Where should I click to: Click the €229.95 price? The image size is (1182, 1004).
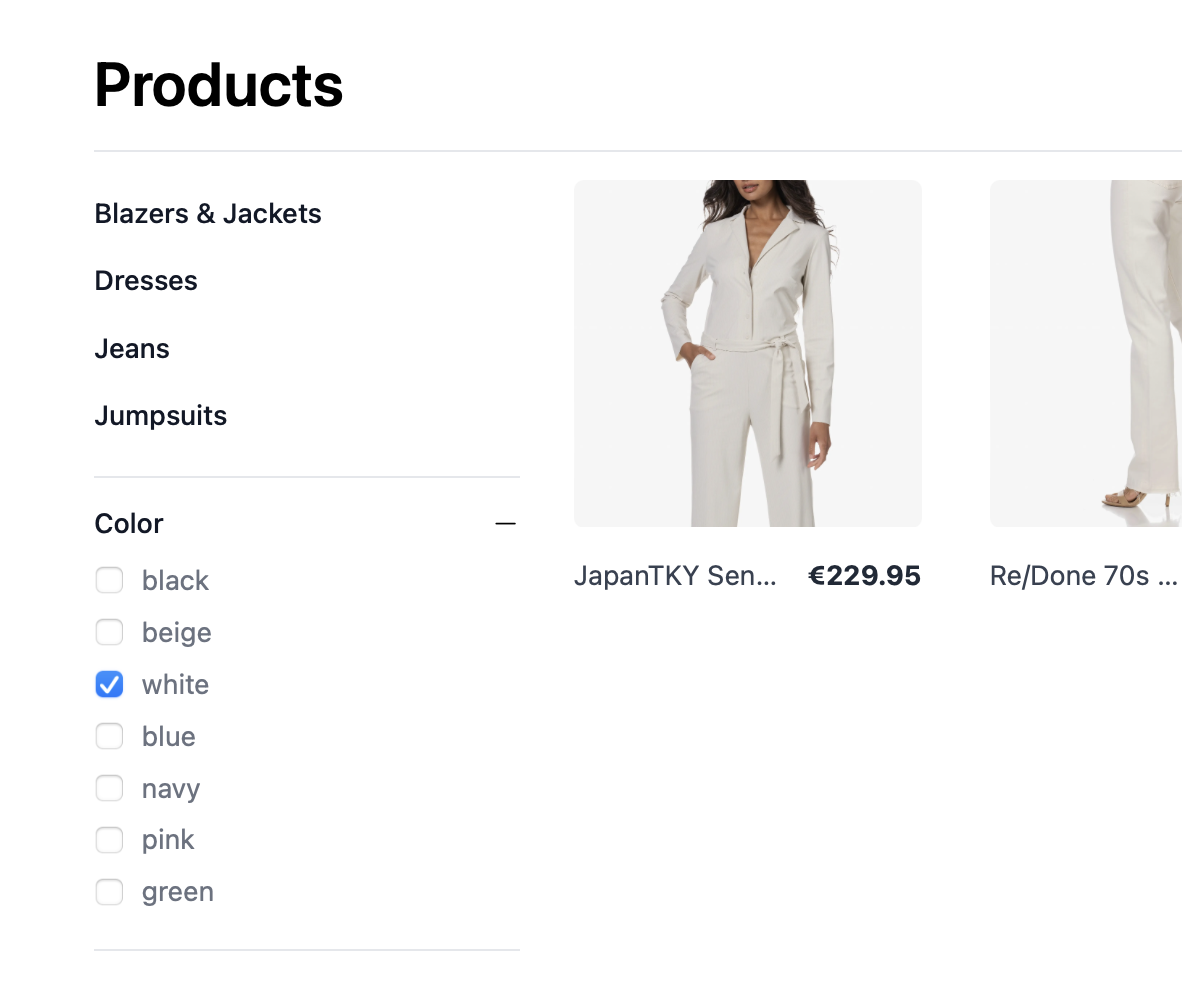(864, 577)
